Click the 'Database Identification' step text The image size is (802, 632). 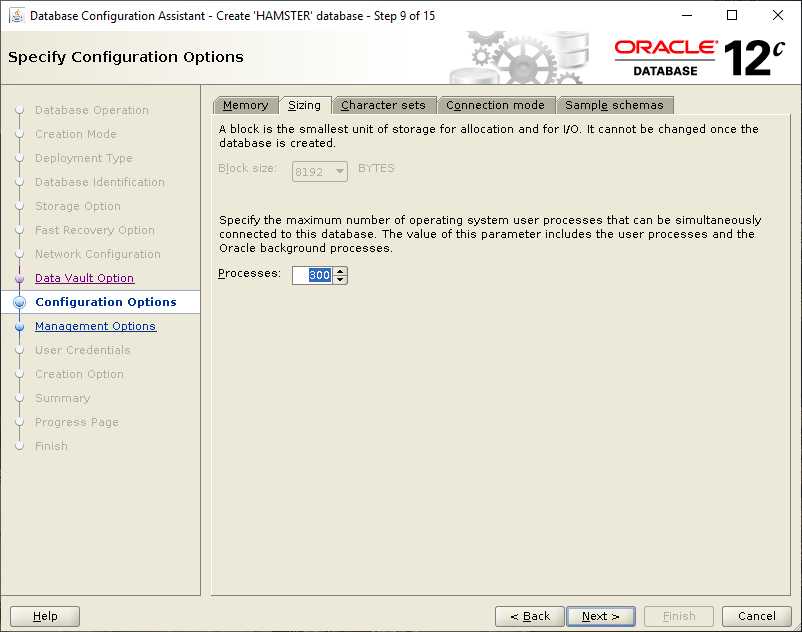point(100,182)
